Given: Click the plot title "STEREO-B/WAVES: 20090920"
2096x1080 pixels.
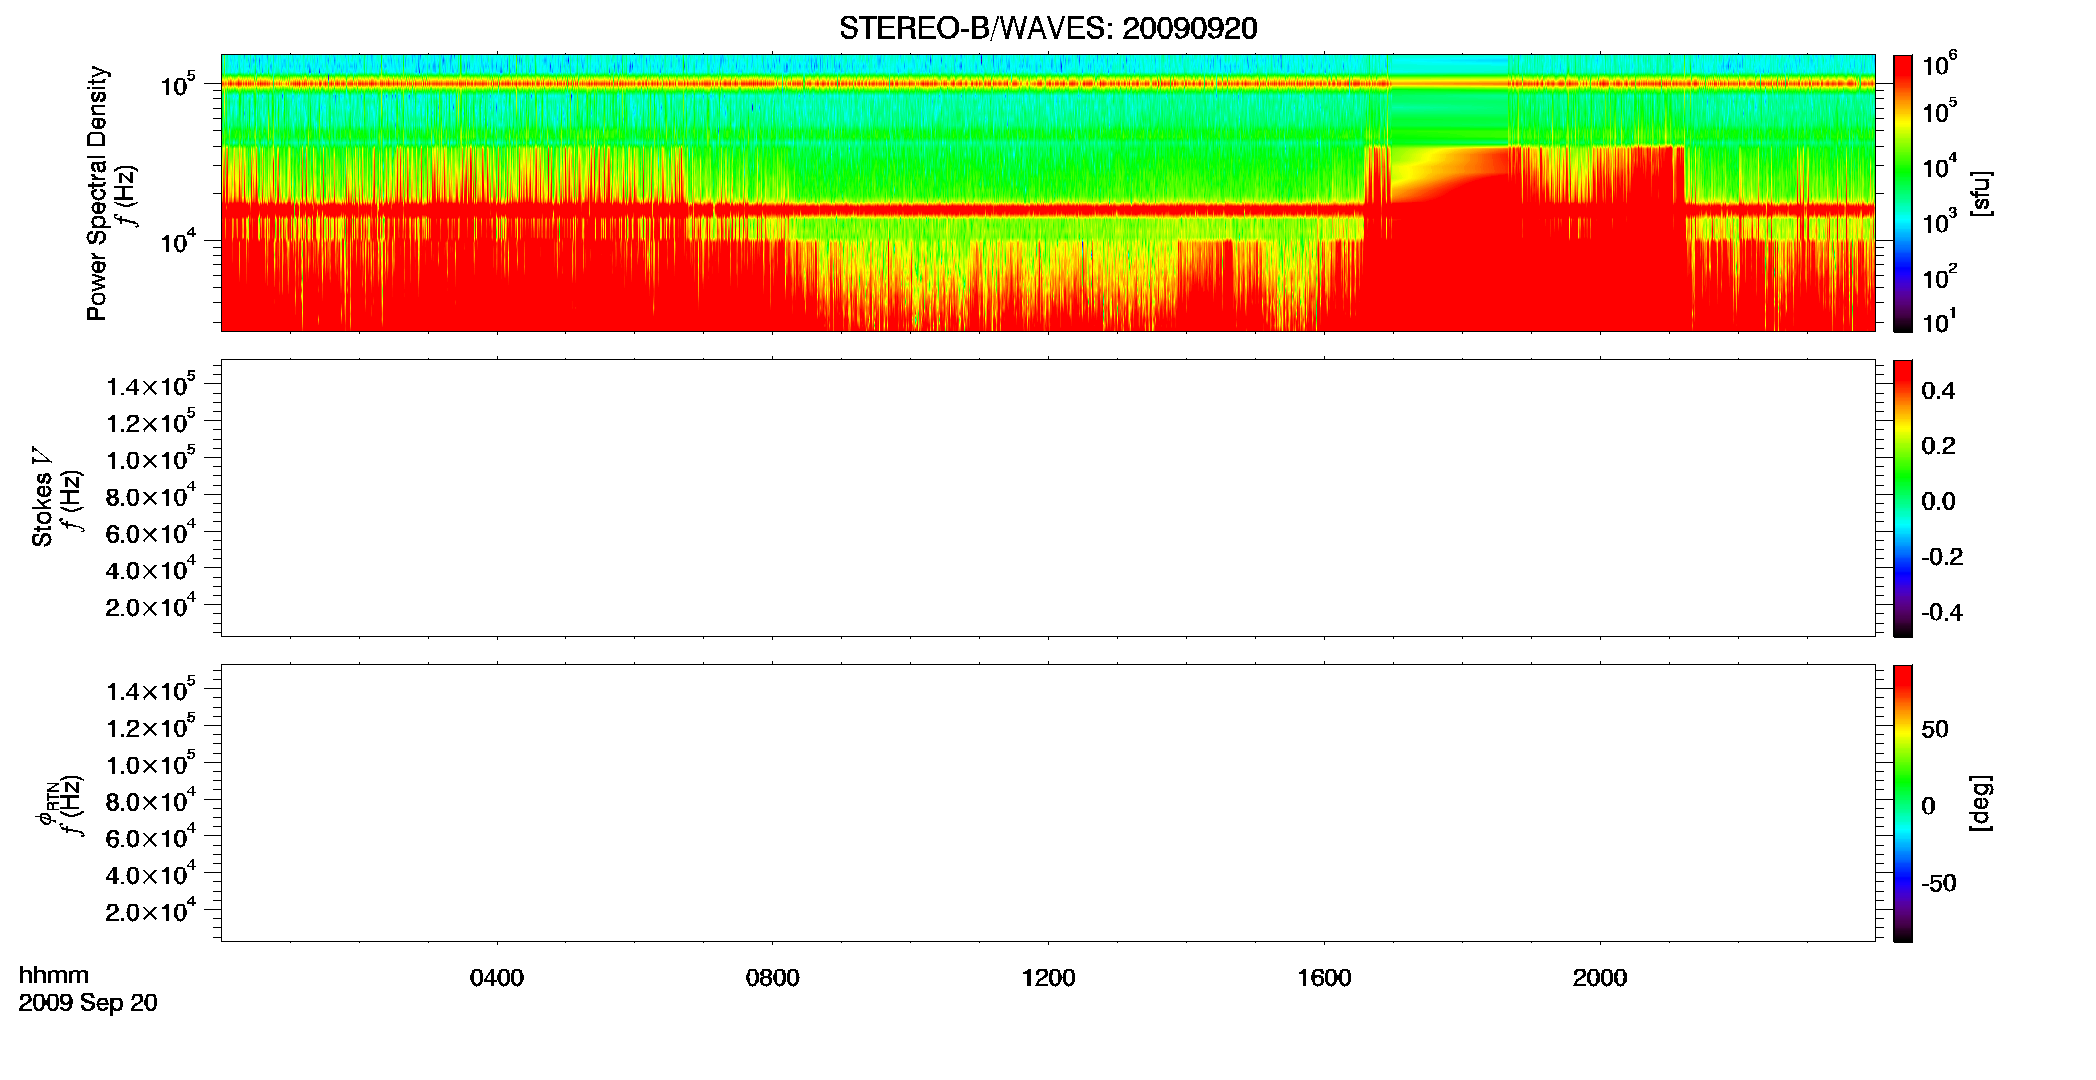Looking at the screenshot, I should click(1048, 28).
